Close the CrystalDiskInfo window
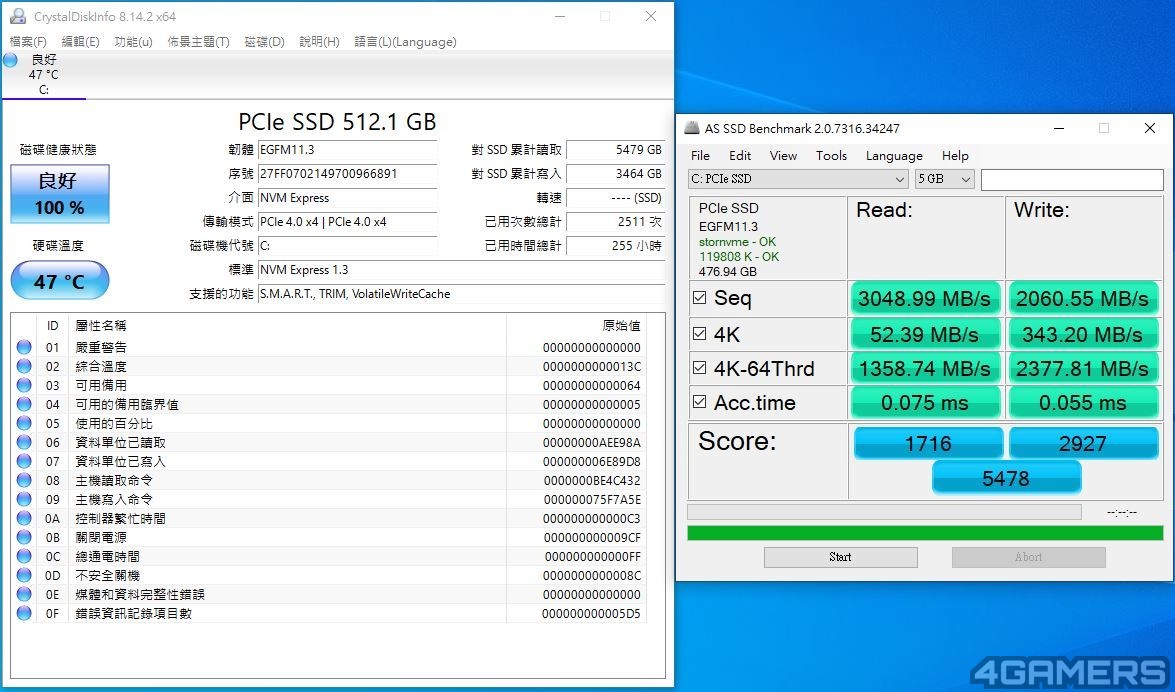This screenshot has width=1175, height=692. tap(650, 16)
